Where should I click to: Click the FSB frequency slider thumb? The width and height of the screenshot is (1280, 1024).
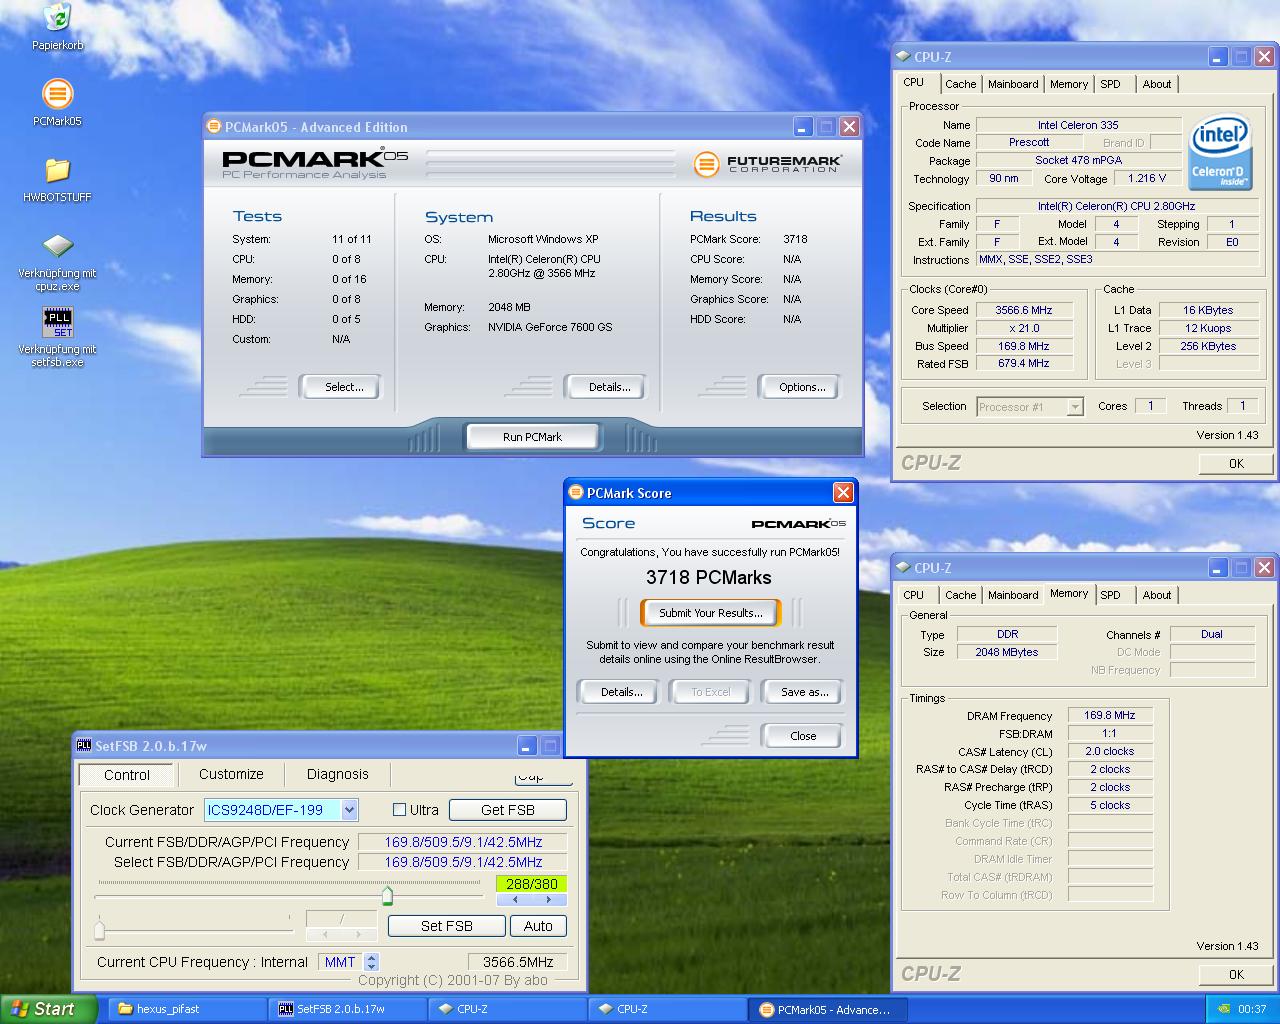pyautogui.click(x=387, y=895)
